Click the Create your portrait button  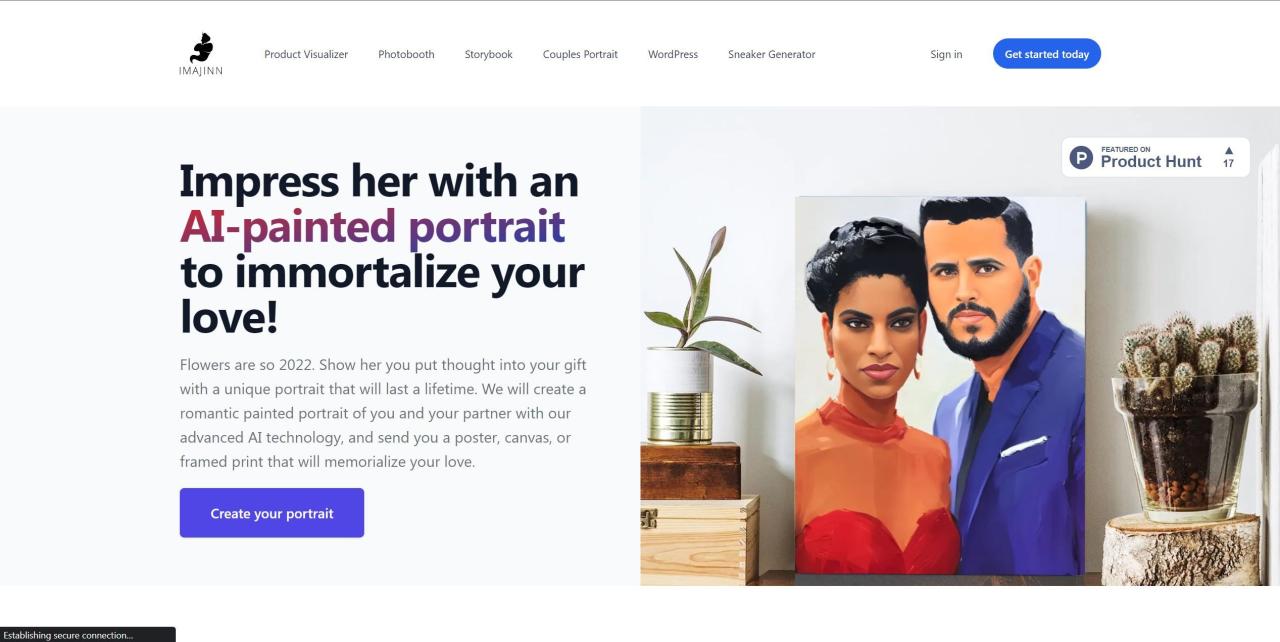click(272, 513)
